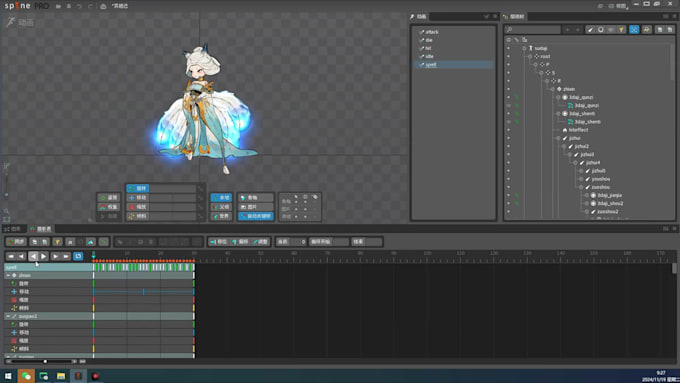This screenshot has width=680, height=383.
Task: Collapse the root bone node
Action: (530, 56)
